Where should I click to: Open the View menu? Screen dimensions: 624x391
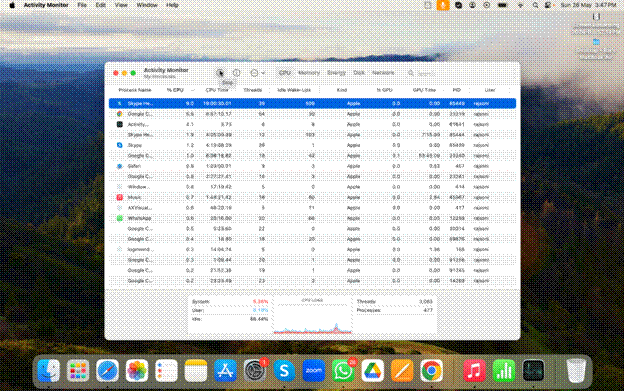tap(121, 5)
